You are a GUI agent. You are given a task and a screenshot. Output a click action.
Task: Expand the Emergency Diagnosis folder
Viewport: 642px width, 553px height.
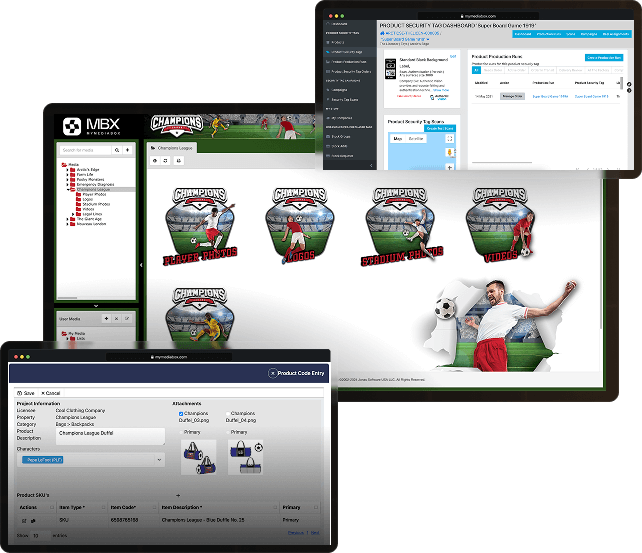pyautogui.click(x=68, y=184)
